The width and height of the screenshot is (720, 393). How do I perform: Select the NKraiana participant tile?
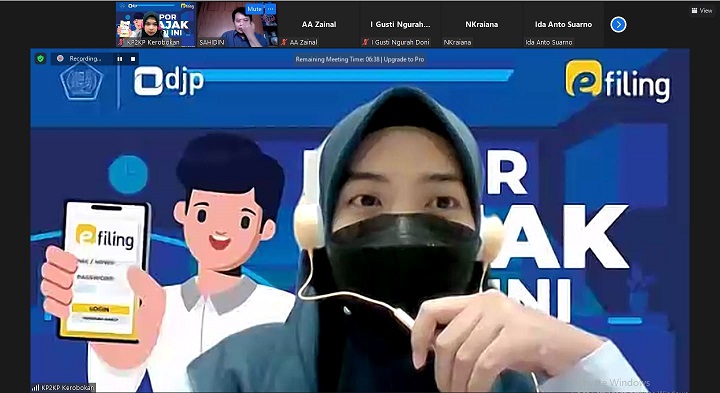coord(481,24)
